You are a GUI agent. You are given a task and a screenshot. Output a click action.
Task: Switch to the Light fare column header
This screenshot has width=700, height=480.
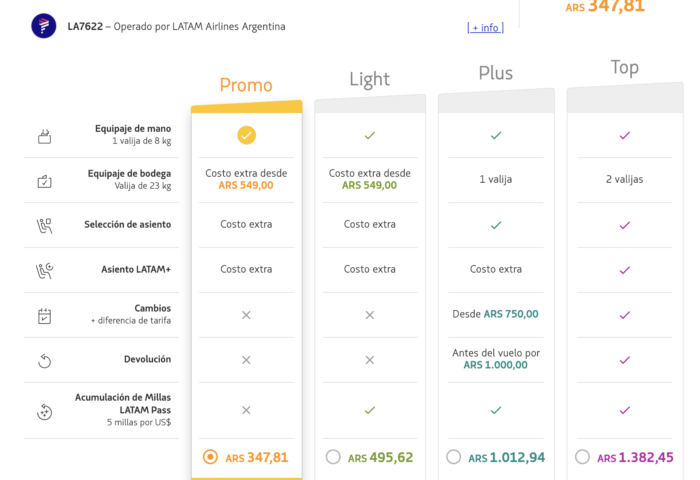point(369,80)
